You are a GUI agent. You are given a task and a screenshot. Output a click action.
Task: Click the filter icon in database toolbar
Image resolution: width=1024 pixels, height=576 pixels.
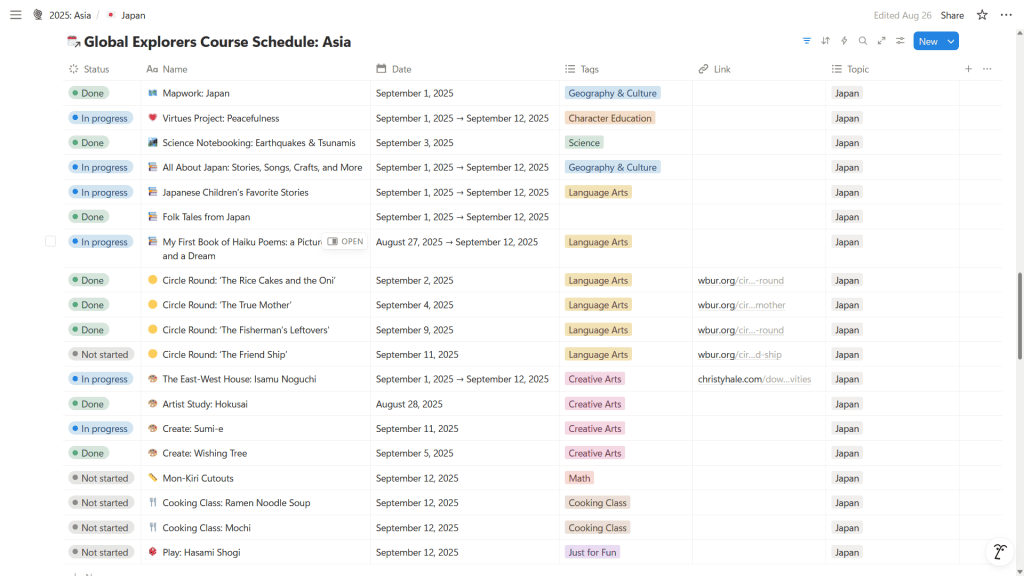point(806,41)
